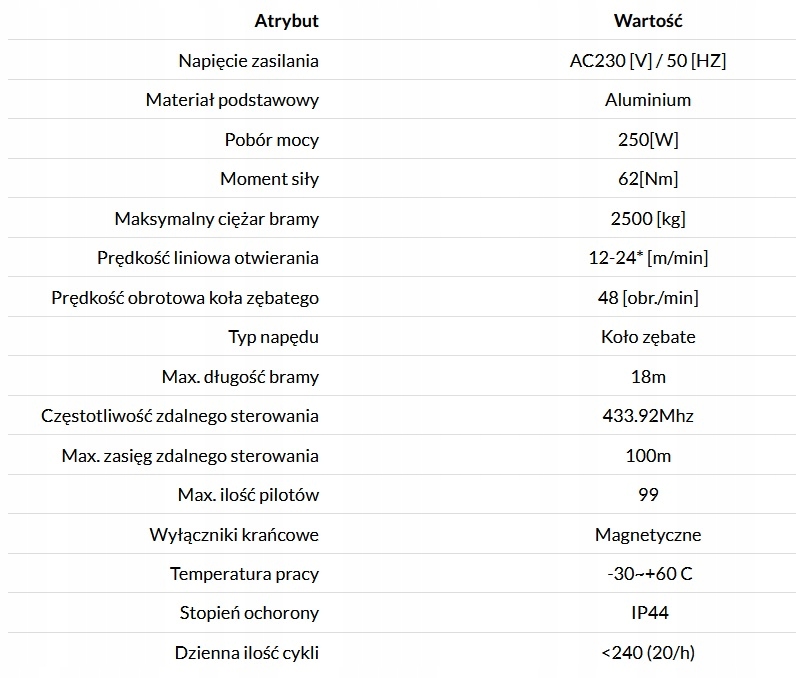The image size is (796, 678).
Task: Select the "433.92Mhz" frequency value
Action: [x=647, y=416]
